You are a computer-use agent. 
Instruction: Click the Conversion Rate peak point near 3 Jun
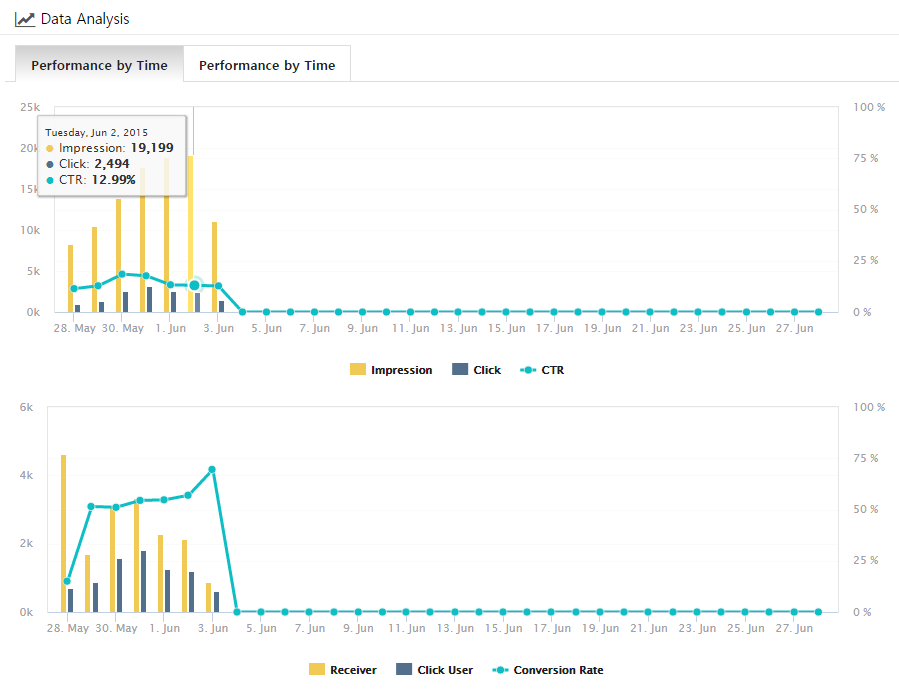tap(212, 469)
